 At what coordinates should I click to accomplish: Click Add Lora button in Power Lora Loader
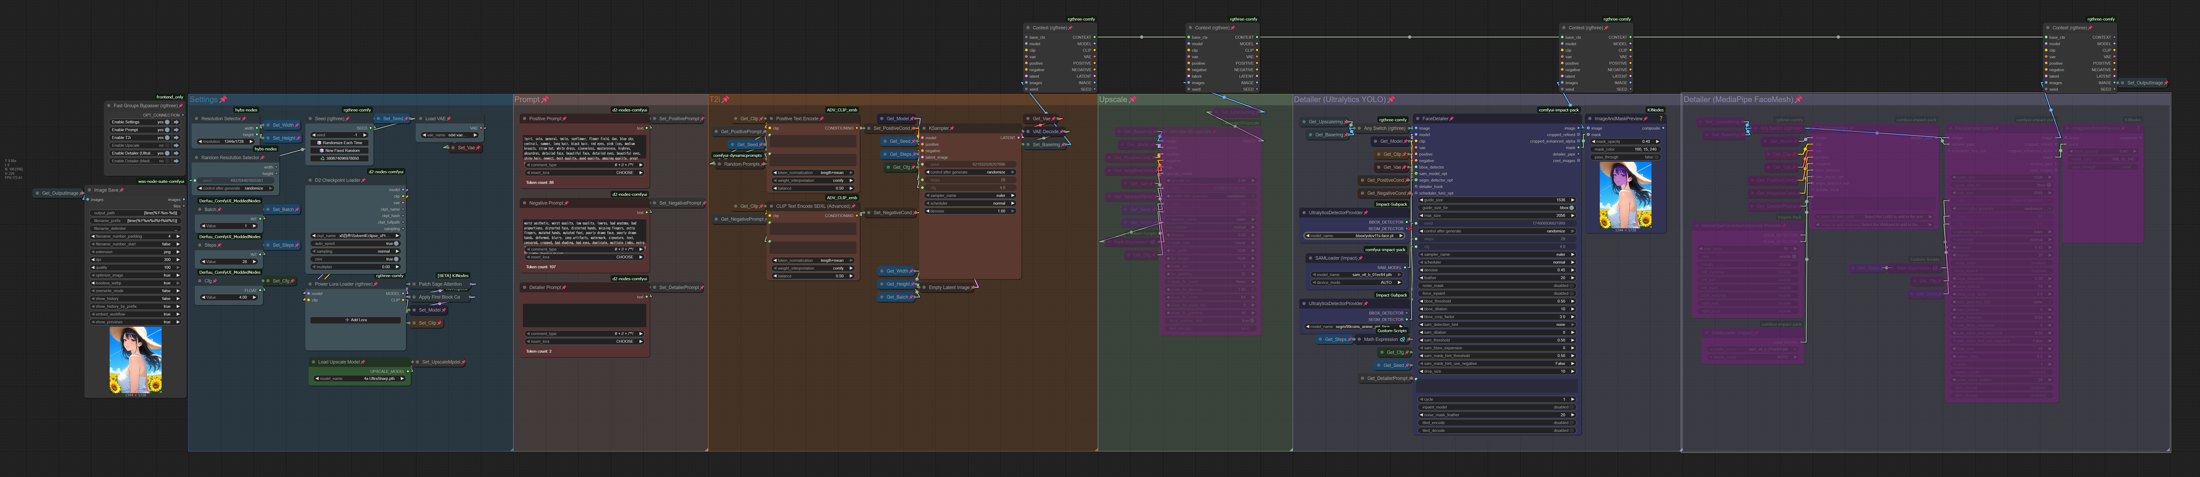click(x=355, y=320)
